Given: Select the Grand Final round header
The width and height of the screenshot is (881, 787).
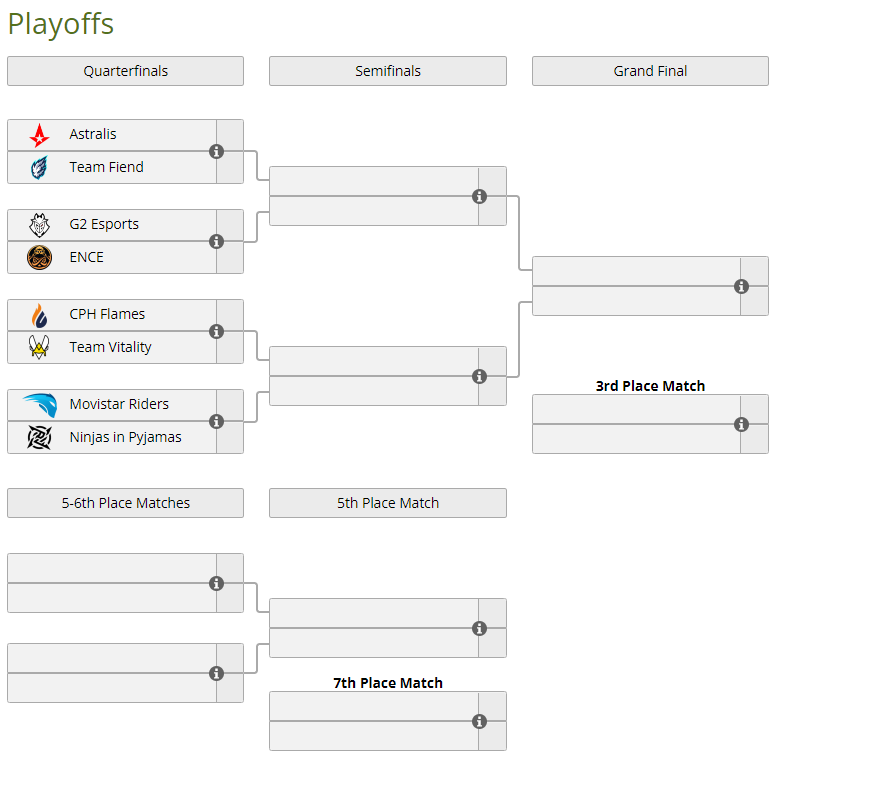Looking at the screenshot, I should point(650,71).
